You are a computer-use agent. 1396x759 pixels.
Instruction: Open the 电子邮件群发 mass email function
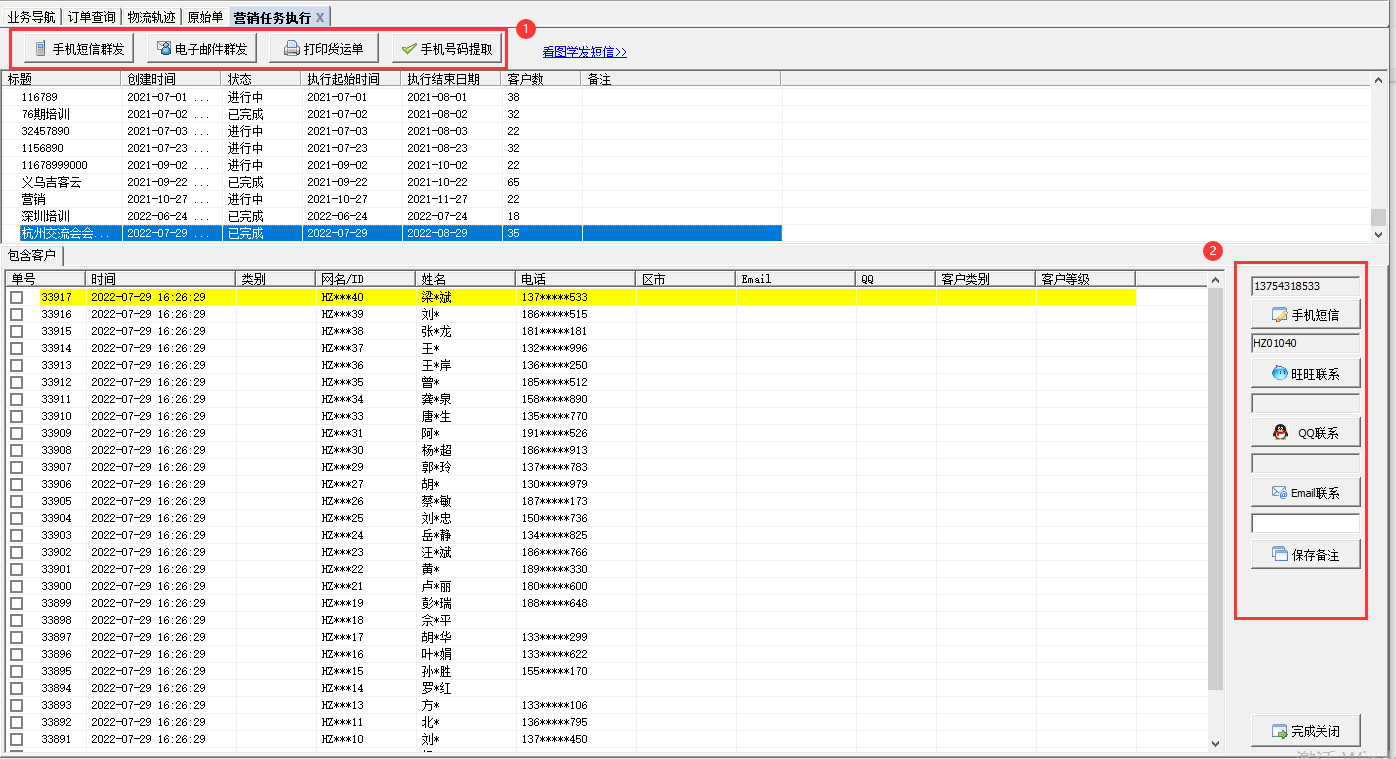pos(202,49)
